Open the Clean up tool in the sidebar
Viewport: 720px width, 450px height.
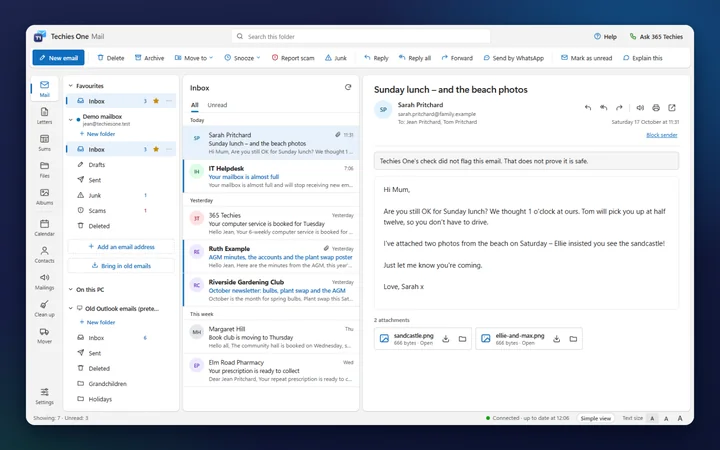point(45,309)
